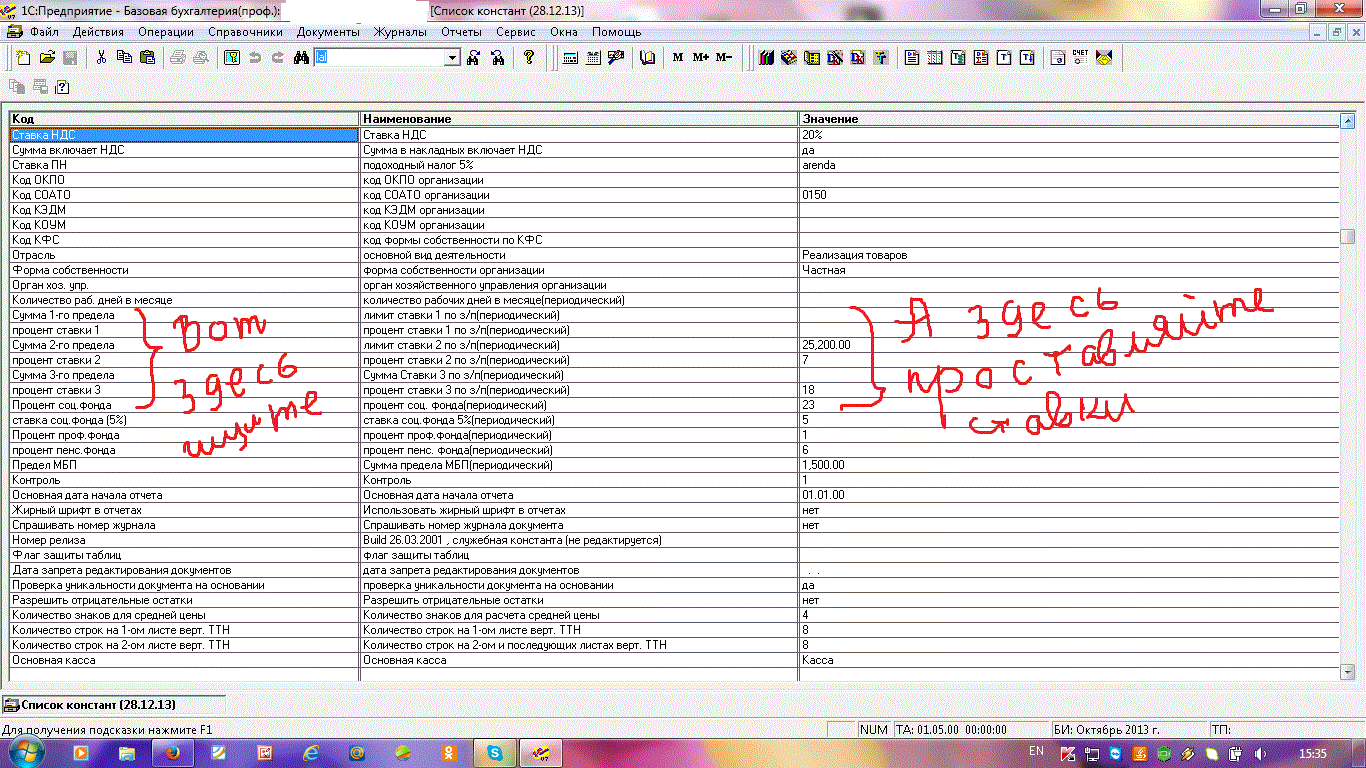This screenshot has height=768, width=1366.
Task: Click the Open folder toolbar icon
Action: click(47, 57)
